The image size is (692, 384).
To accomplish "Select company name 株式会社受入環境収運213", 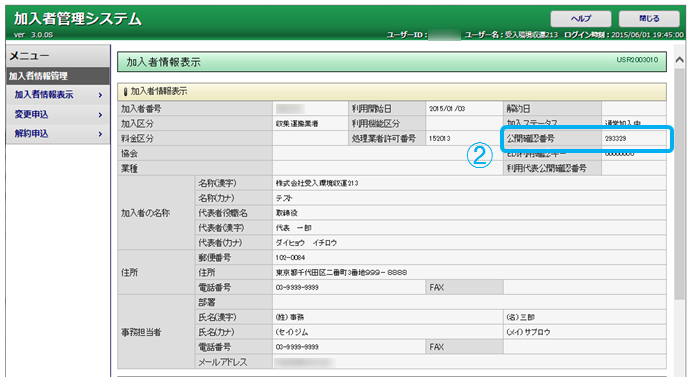I will pos(317,183).
